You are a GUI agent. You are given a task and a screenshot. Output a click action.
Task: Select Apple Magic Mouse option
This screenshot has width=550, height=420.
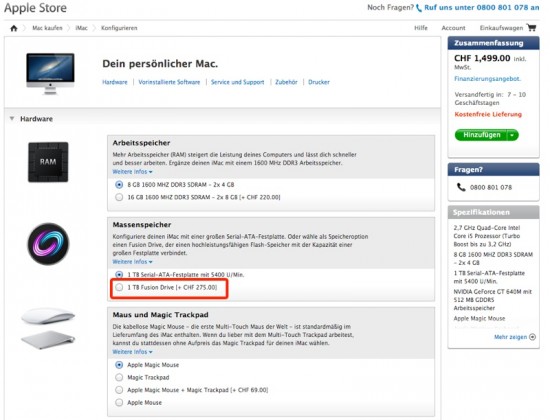tap(119, 365)
